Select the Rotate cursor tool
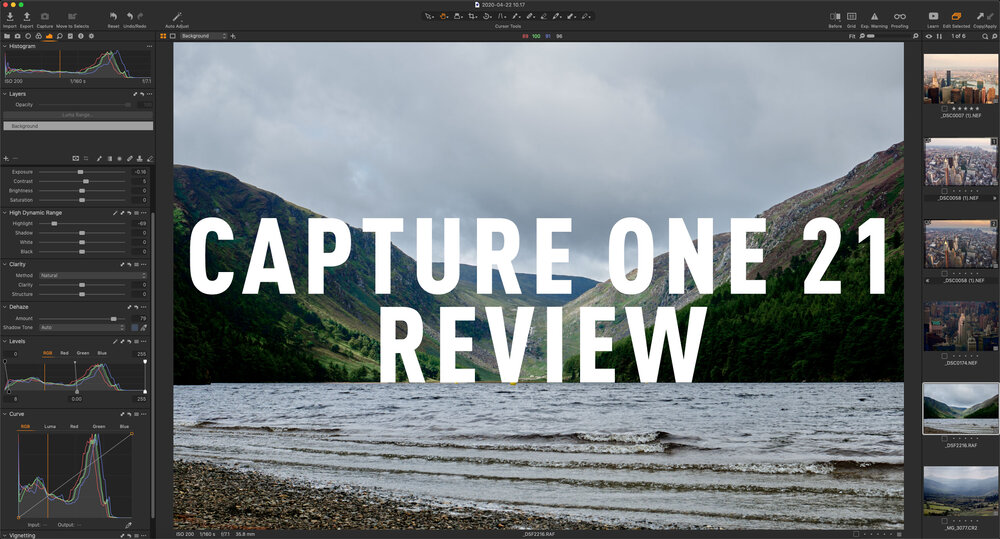 click(487, 17)
